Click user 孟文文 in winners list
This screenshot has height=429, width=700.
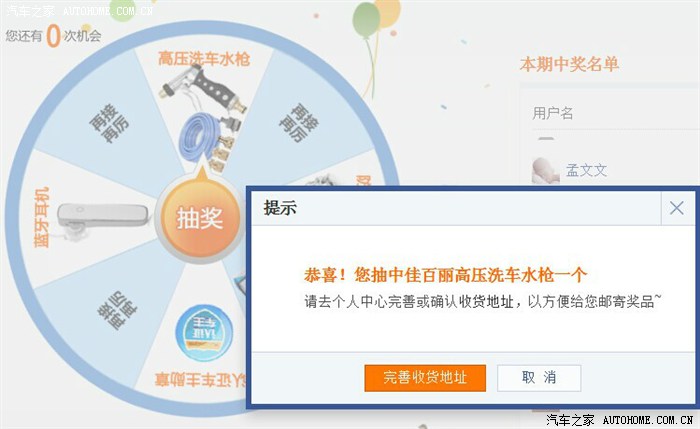(x=586, y=170)
